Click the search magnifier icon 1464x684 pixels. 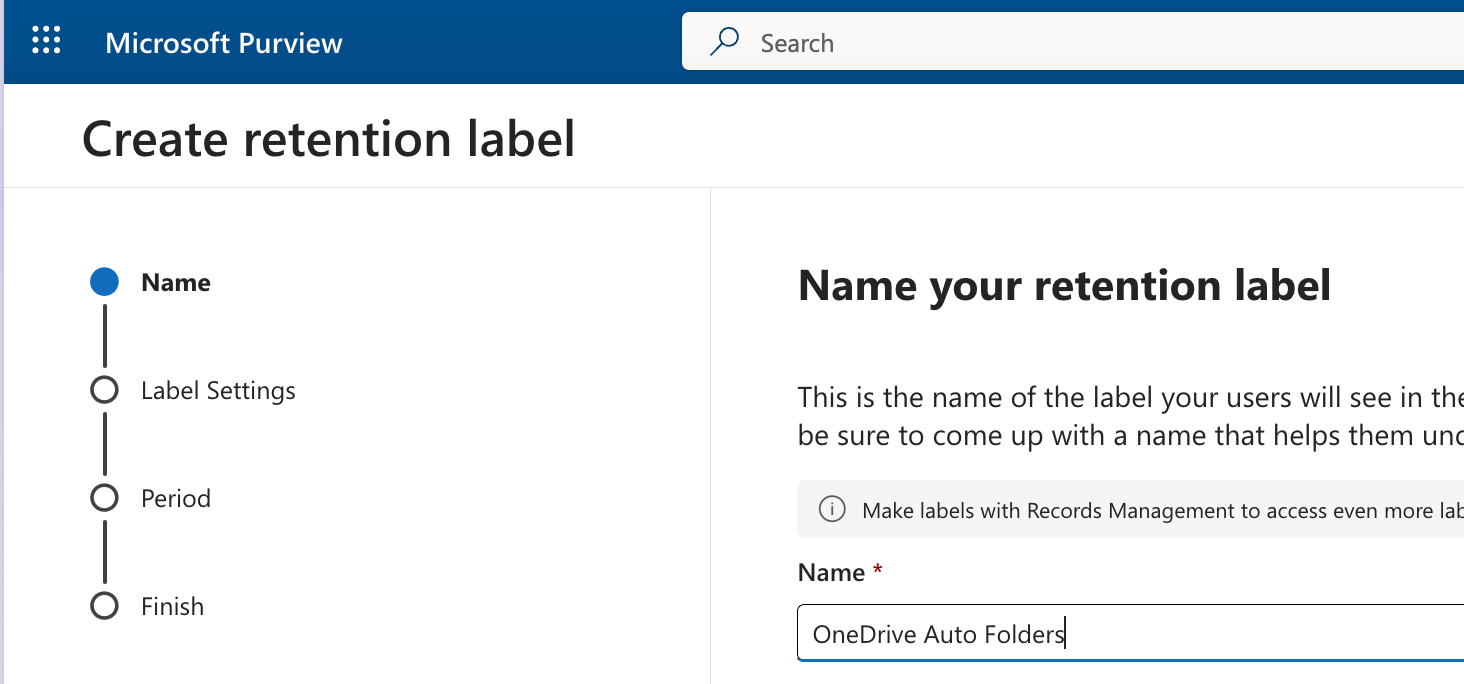[724, 42]
